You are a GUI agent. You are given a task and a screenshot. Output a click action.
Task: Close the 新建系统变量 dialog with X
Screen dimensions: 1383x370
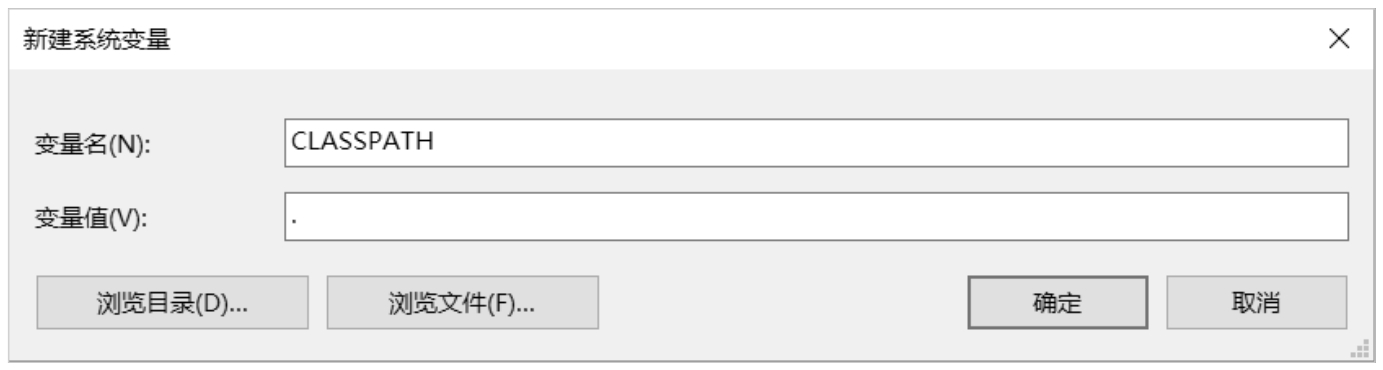(x=1340, y=41)
